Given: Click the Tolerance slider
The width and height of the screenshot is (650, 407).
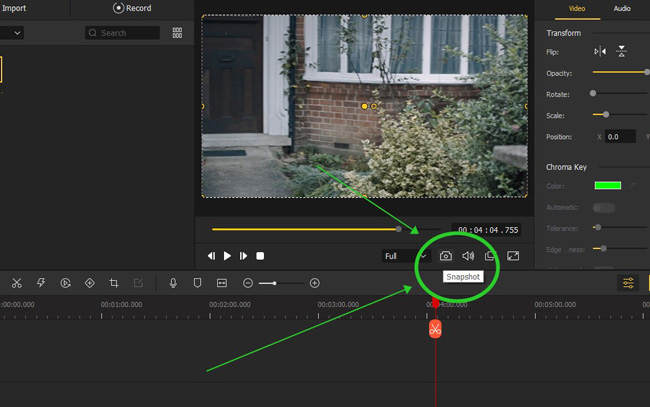Looking at the screenshot, I should pos(620,227).
